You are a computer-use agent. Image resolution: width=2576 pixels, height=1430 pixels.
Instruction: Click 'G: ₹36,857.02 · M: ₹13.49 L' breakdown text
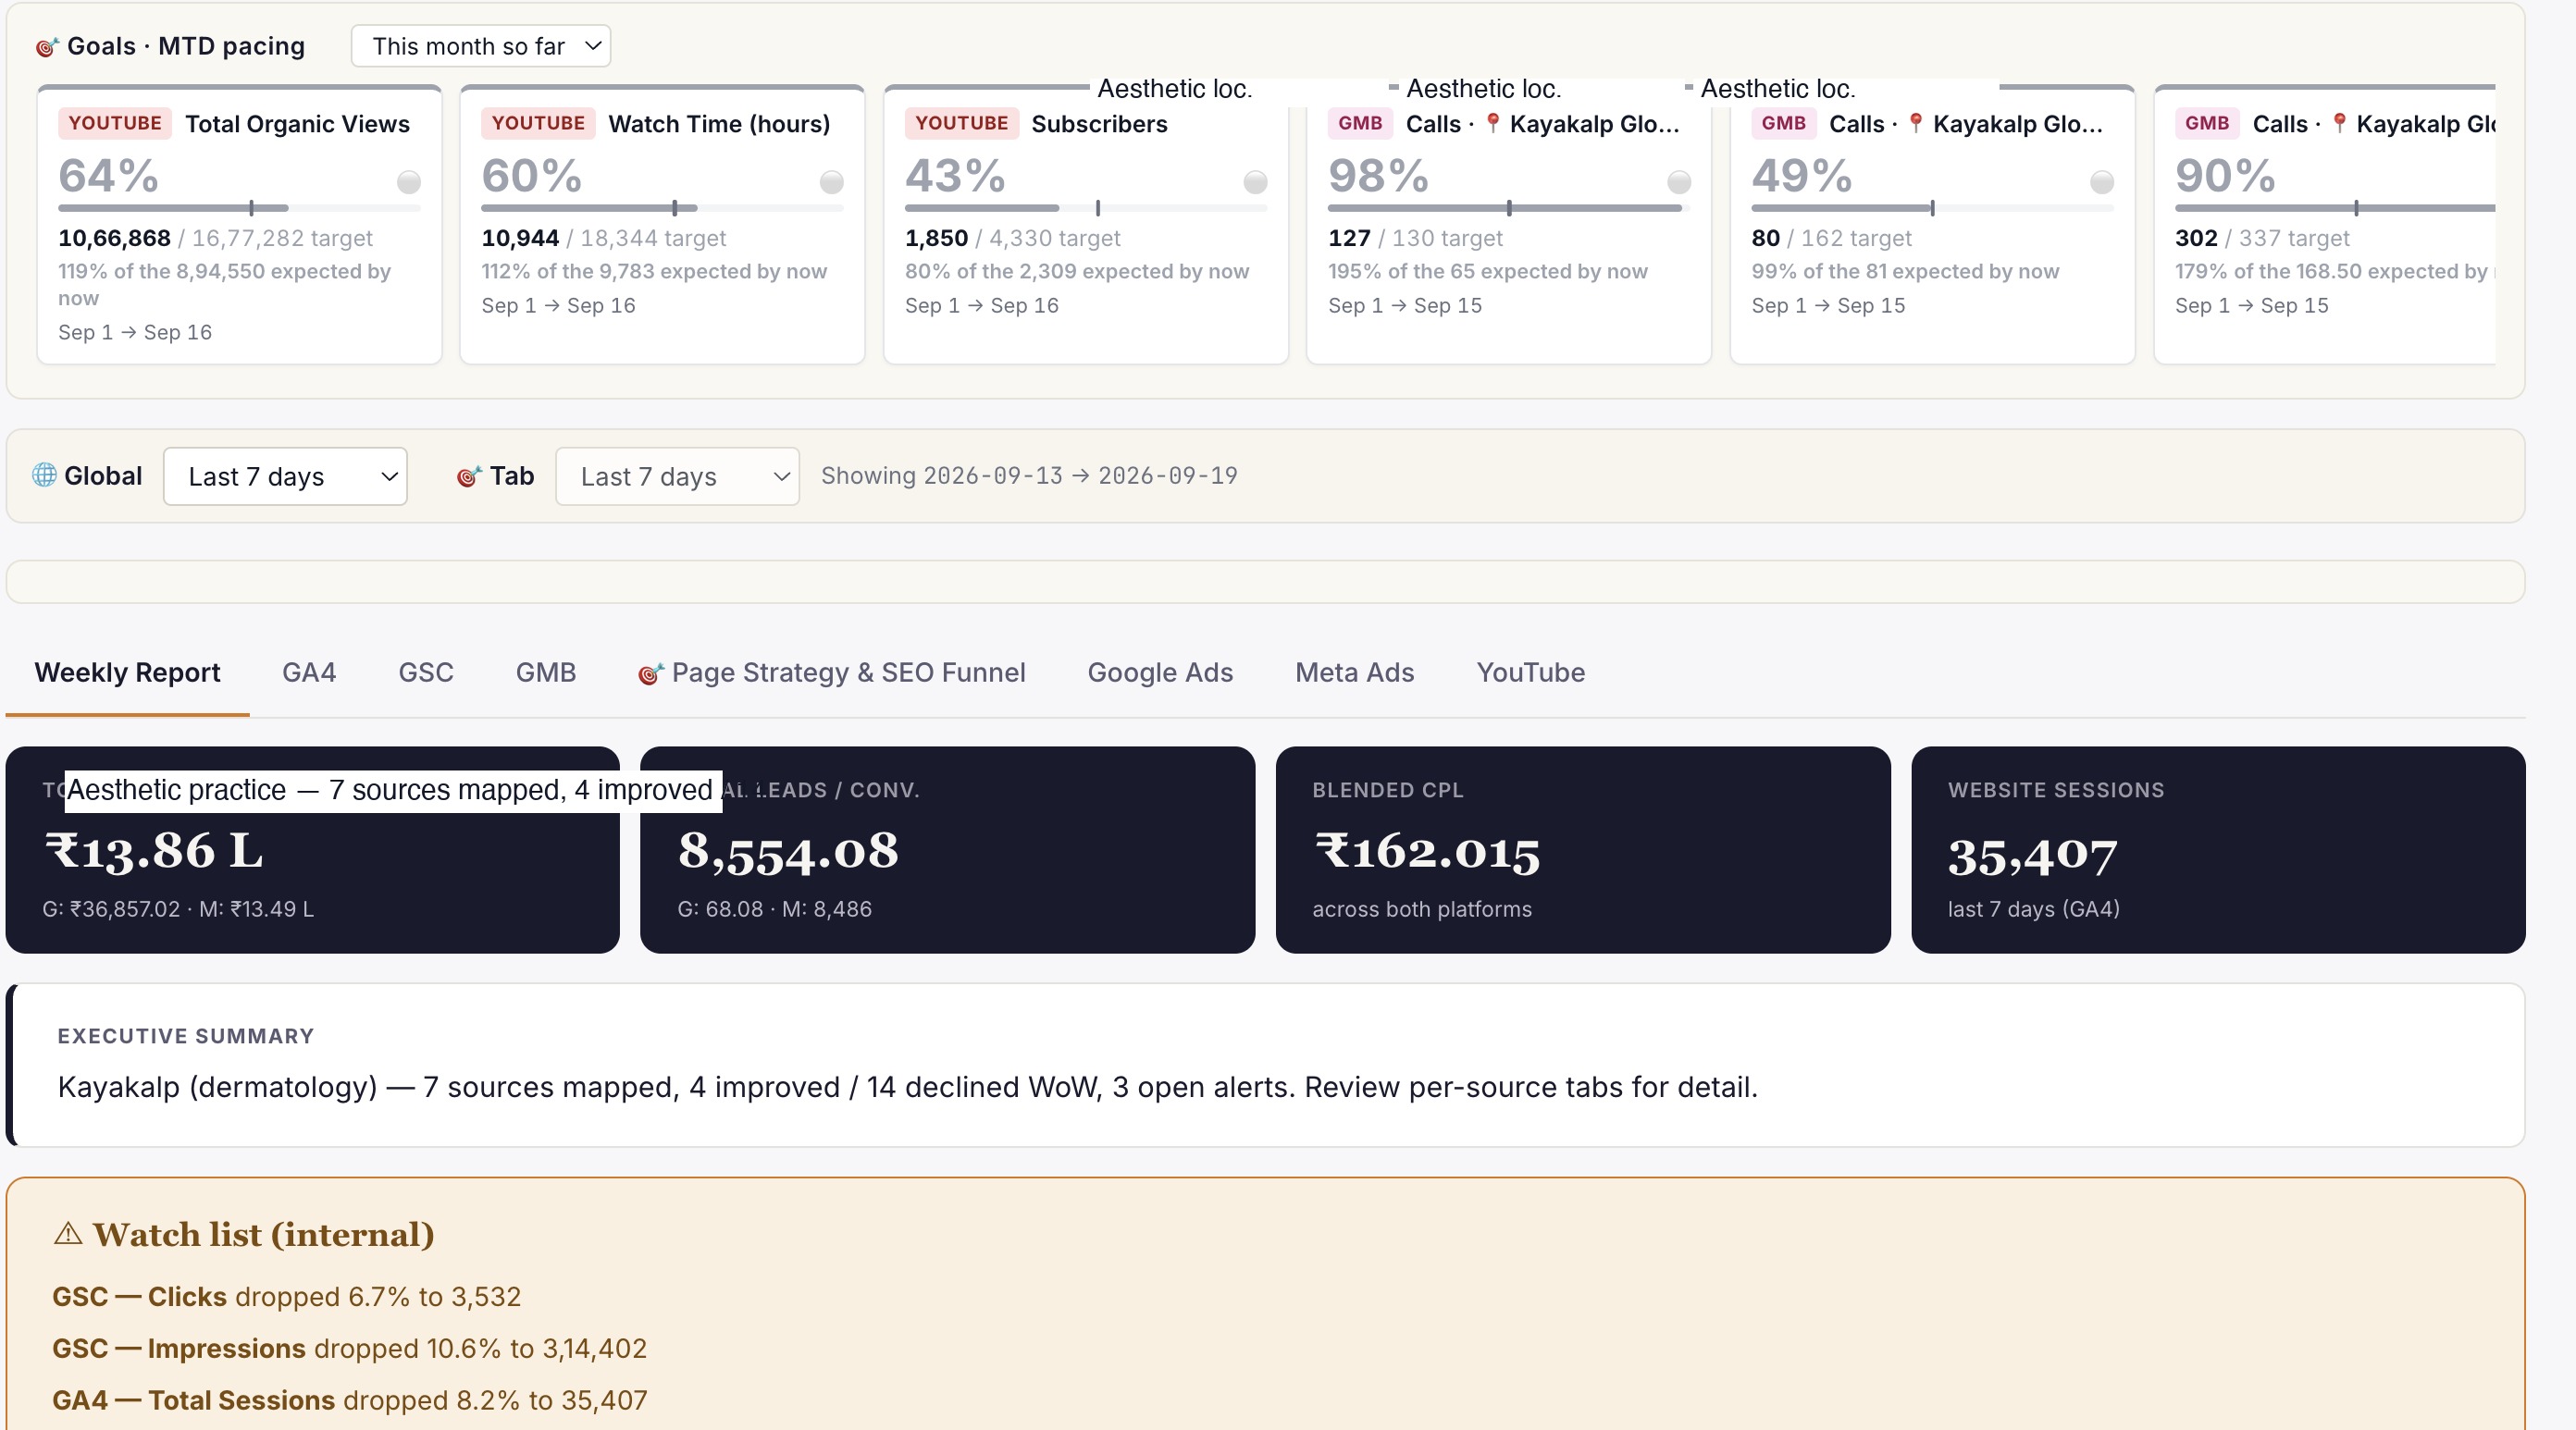[x=178, y=909]
